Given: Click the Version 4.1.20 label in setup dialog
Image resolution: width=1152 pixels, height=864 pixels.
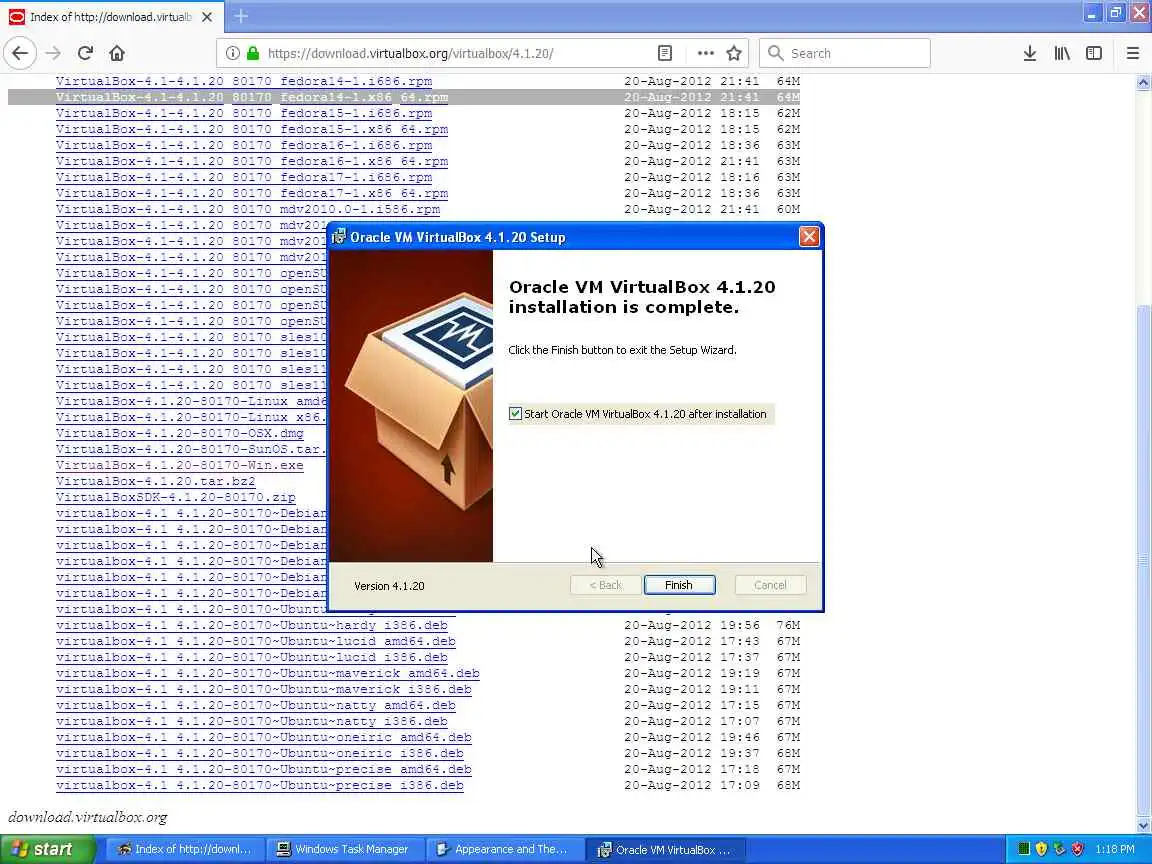Looking at the screenshot, I should (389, 586).
